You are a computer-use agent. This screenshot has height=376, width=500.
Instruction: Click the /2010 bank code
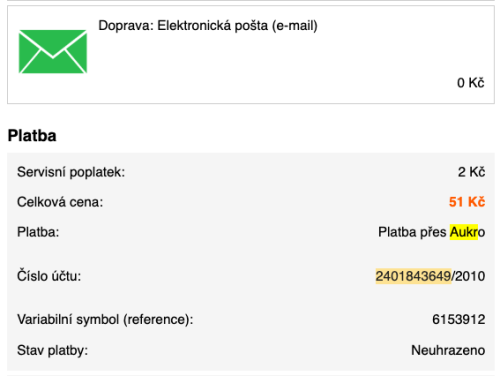[468, 276]
